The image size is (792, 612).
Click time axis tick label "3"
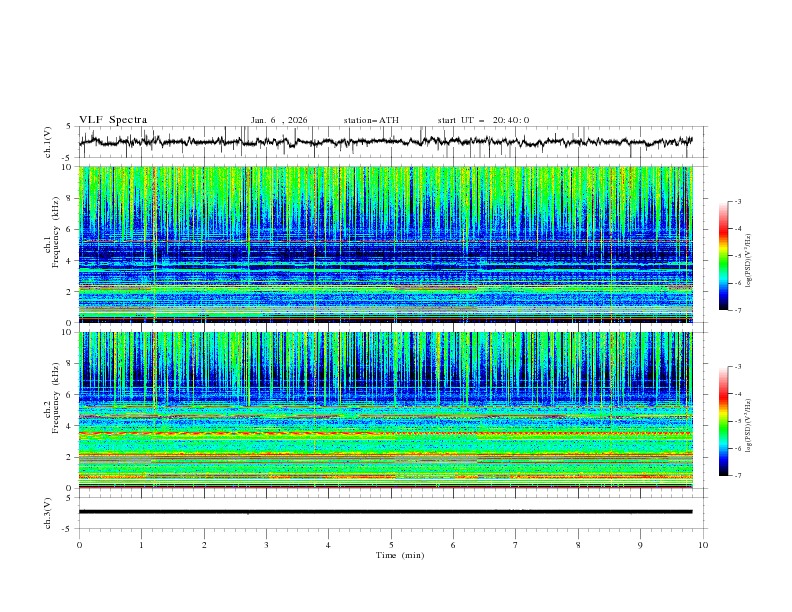click(x=266, y=545)
